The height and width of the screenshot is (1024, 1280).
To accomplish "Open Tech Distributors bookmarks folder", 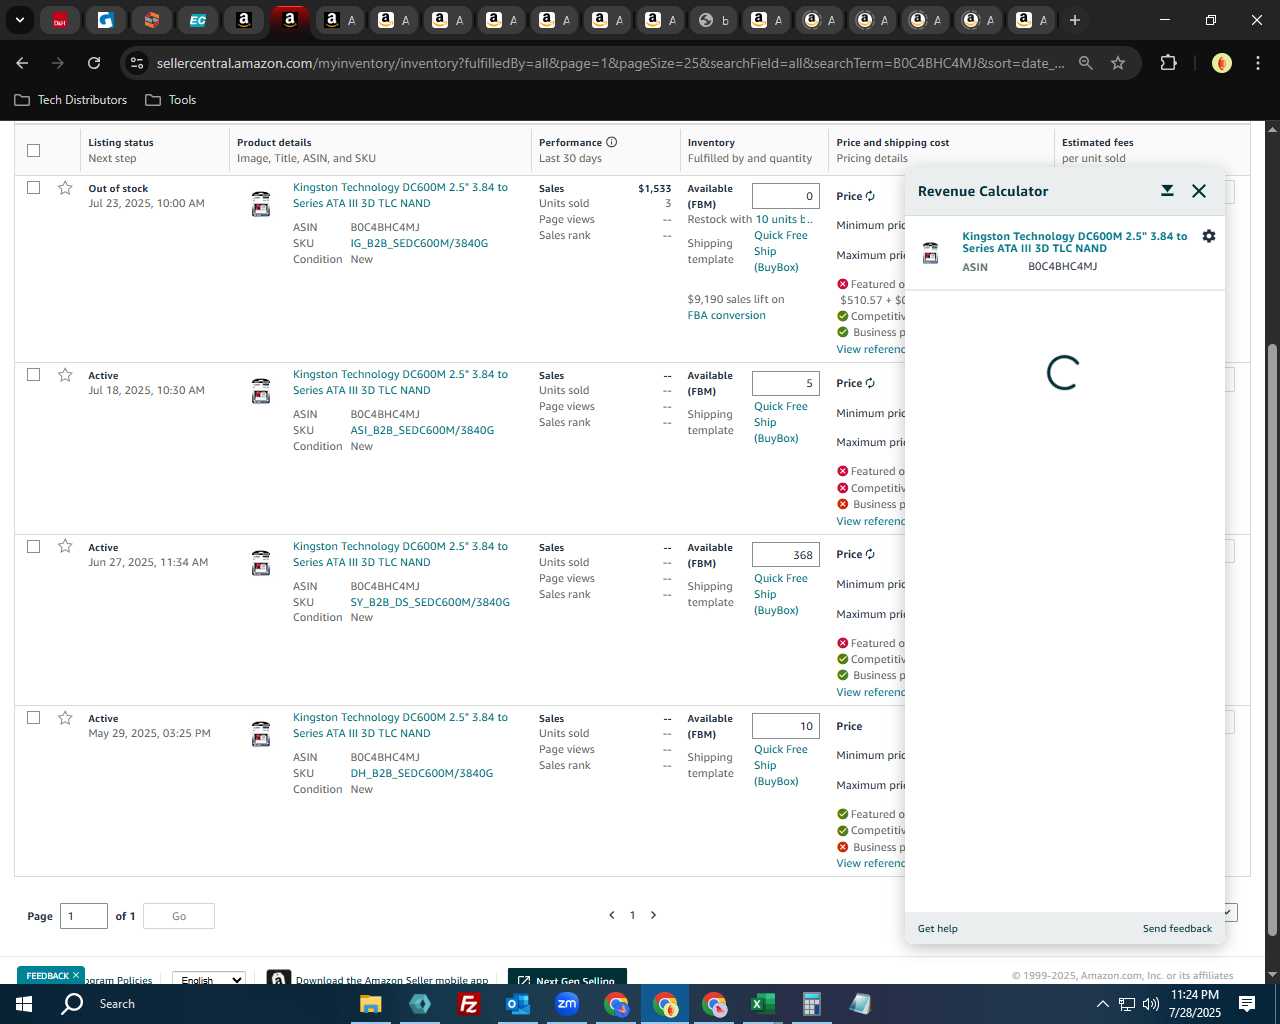I will coord(71,100).
